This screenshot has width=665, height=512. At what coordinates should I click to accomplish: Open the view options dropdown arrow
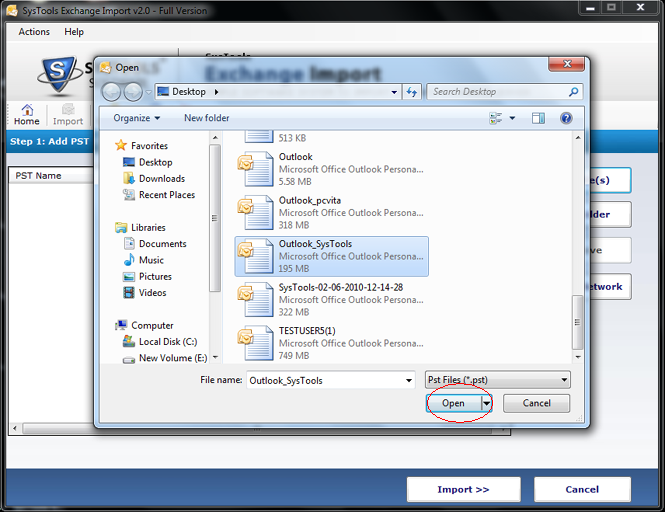pos(512,118)
